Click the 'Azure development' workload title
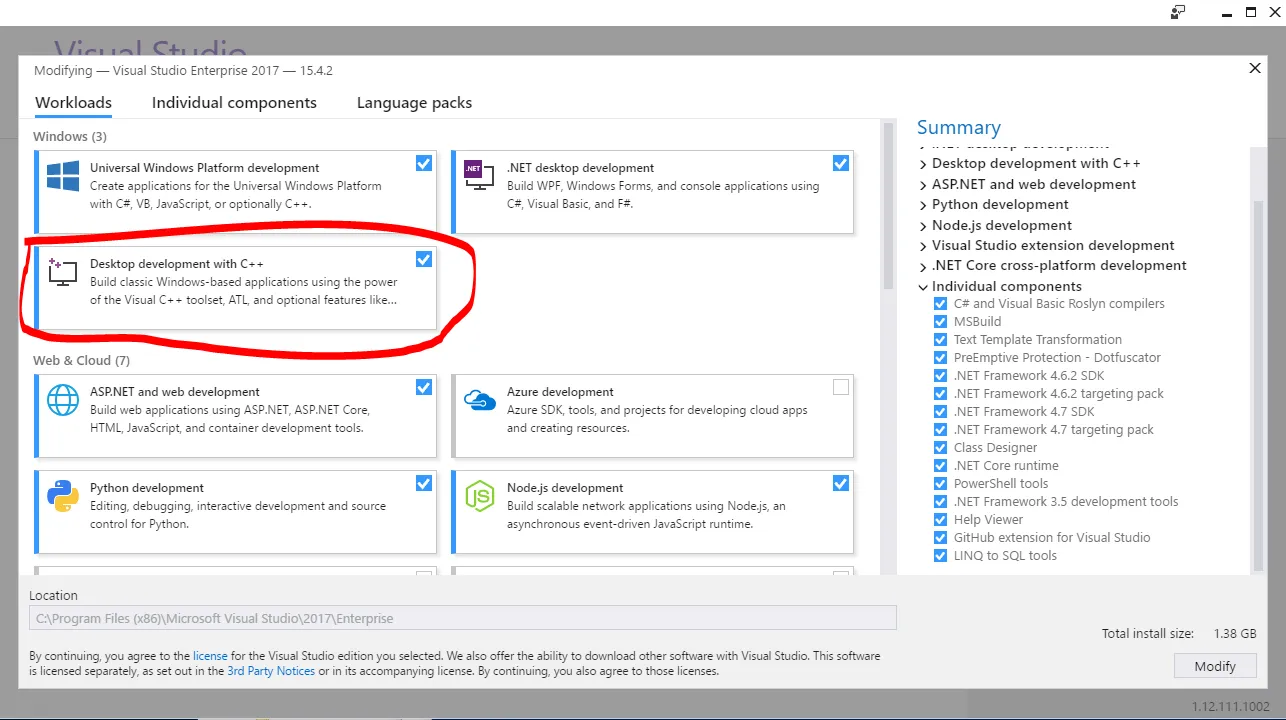The height and width of the screenshot is (720, 1286). tap(560, 392)
